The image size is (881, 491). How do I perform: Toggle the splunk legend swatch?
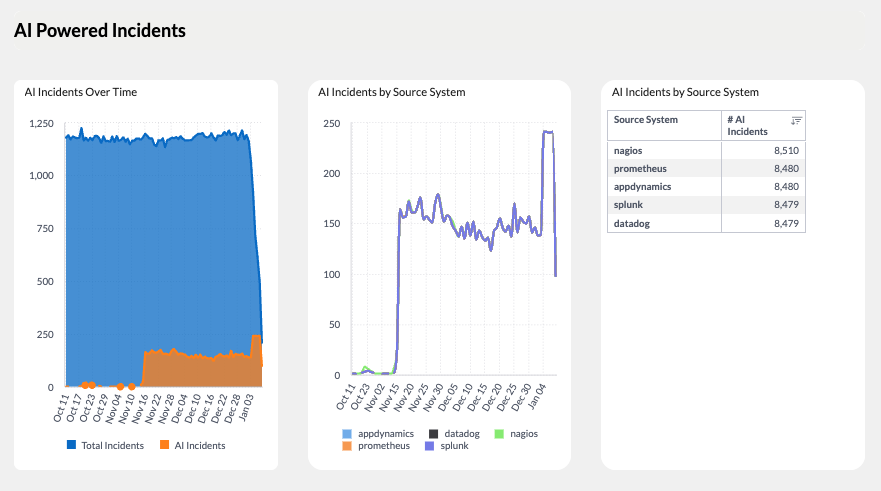tap(429, 446)
